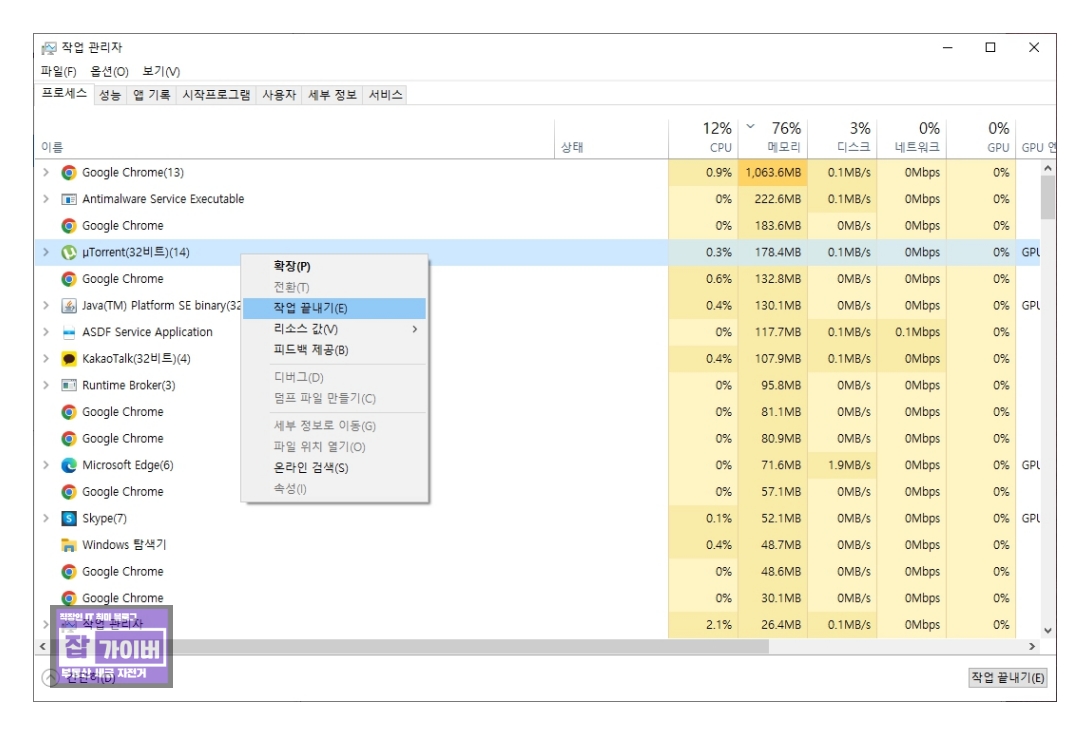Click the Antimalware Service Executable icon
Viewport: 1090px width, 735px height.
pos(69,199)
